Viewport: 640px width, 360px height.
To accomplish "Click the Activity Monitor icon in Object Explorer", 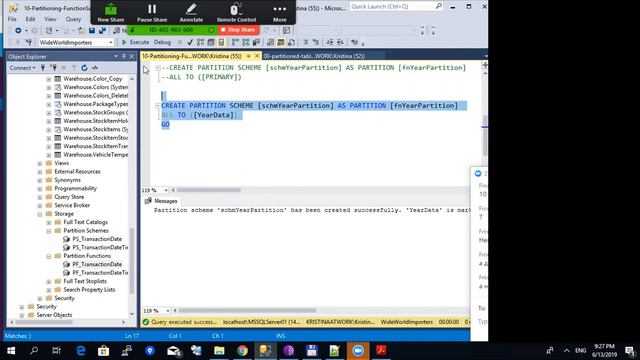I will pyautogui.click(x=95, y=68).
